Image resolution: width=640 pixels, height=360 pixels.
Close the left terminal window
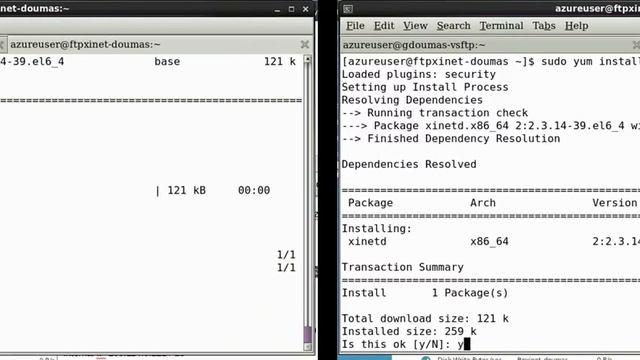tap(305, 9)
